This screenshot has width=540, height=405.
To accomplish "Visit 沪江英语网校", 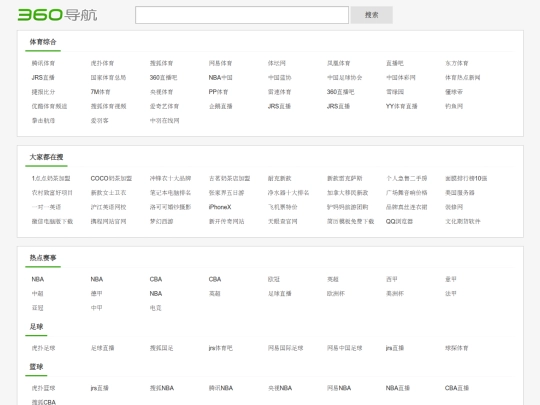I will 108,207.
